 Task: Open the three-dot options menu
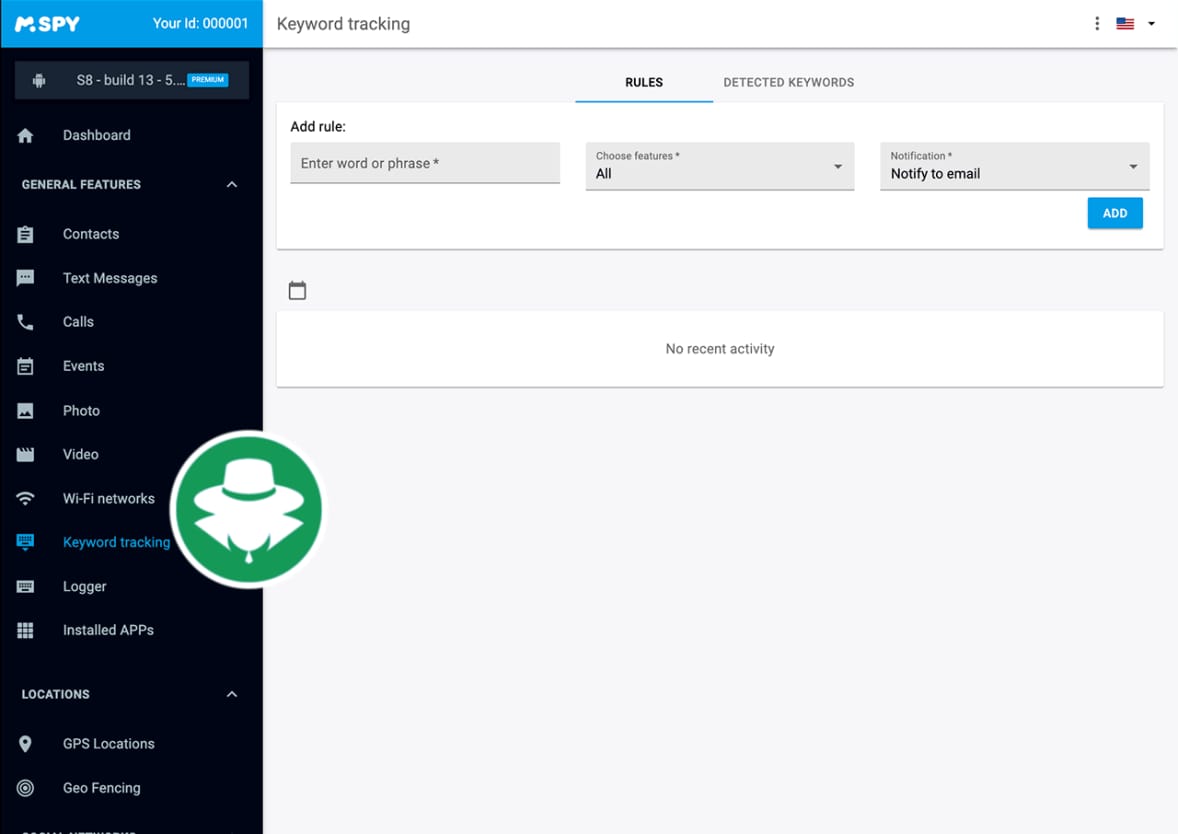(1097, 24)
